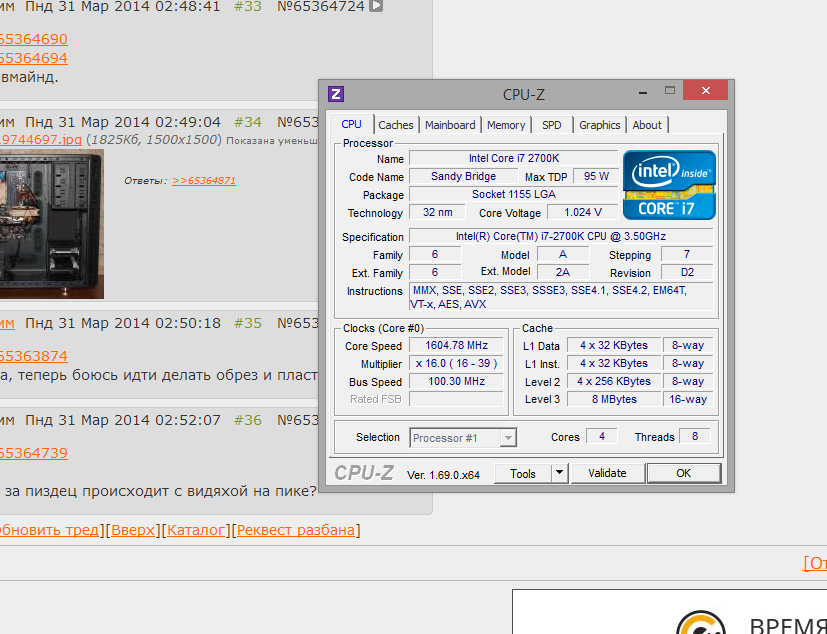Close the CPU-Z window

tap(705, 90)
